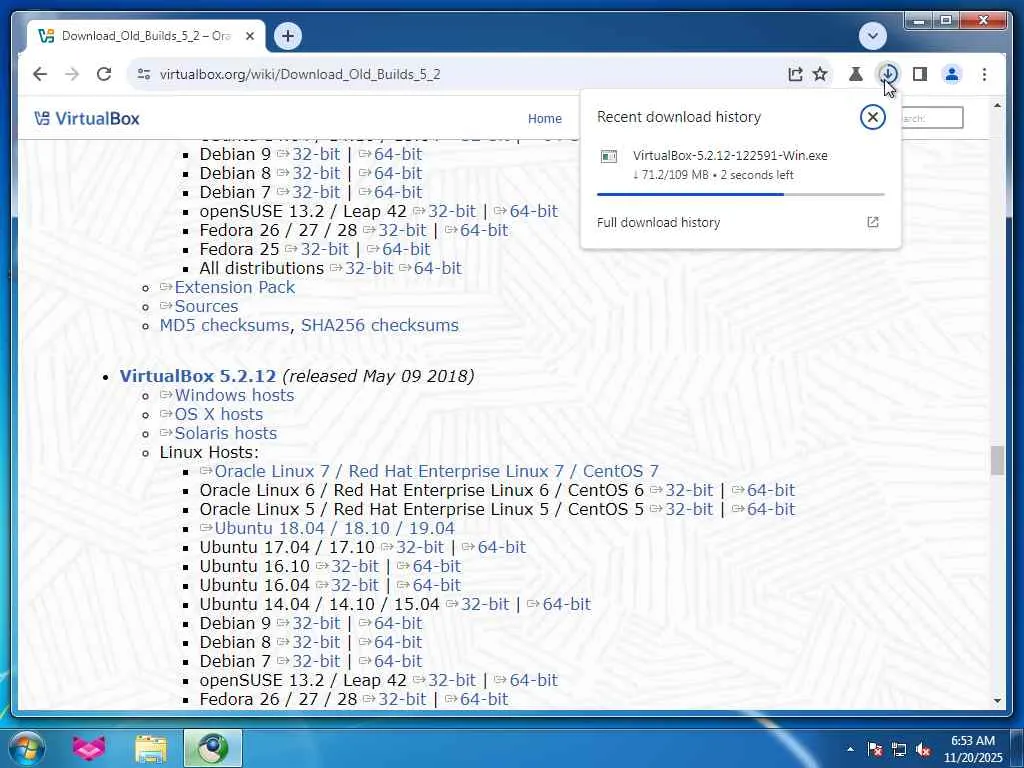This screenshot has width=1024, height=768.
Task: Toggle the side panel icon
Action: click(x=920, y=74)
